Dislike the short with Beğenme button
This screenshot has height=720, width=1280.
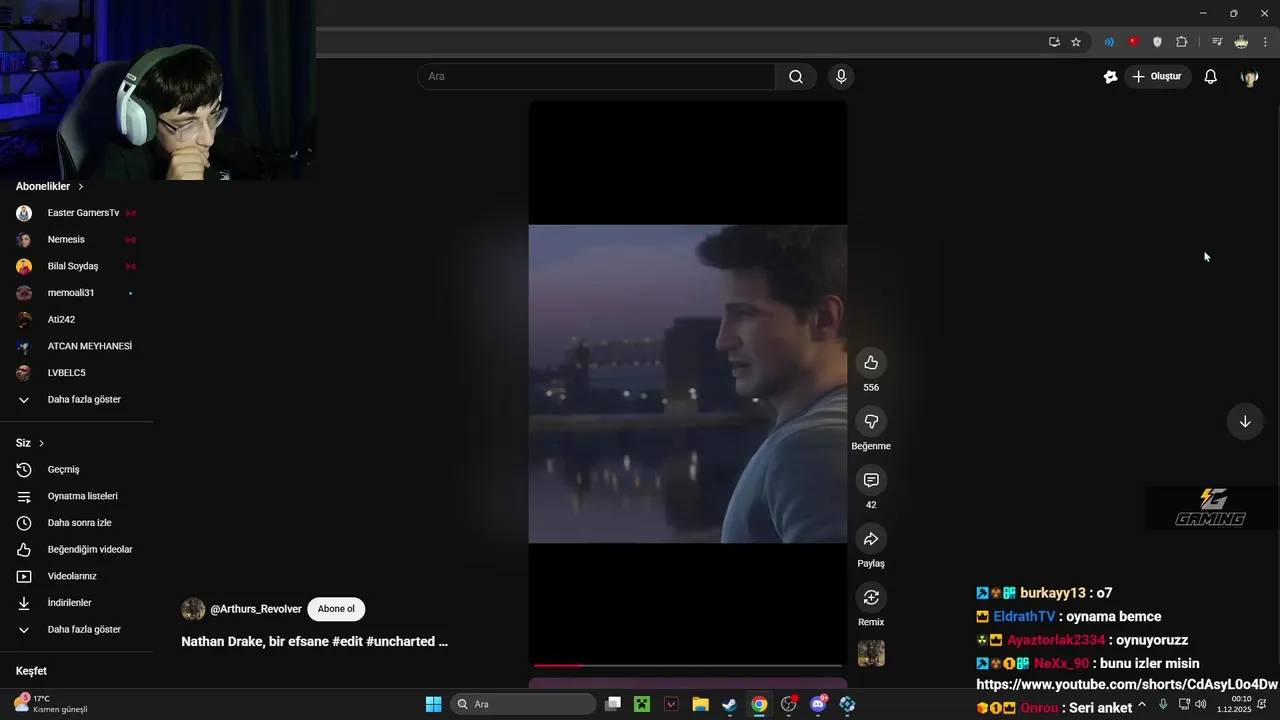coord(871,421)
